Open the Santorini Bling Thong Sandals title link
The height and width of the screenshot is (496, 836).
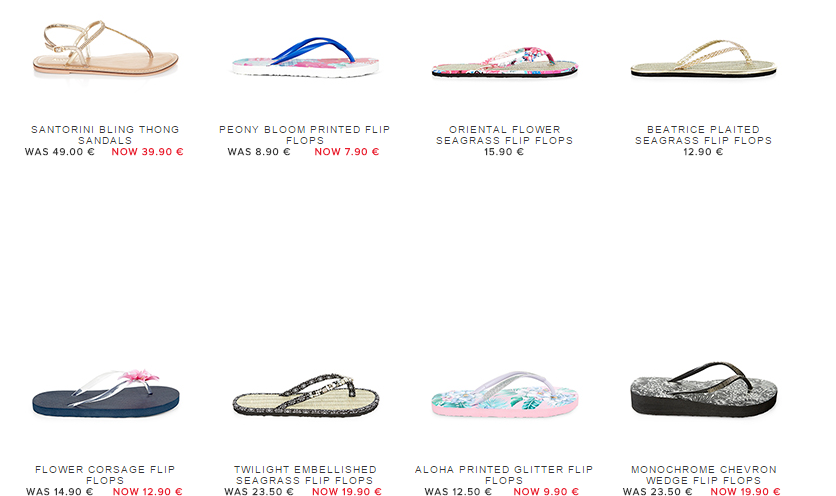105,135
